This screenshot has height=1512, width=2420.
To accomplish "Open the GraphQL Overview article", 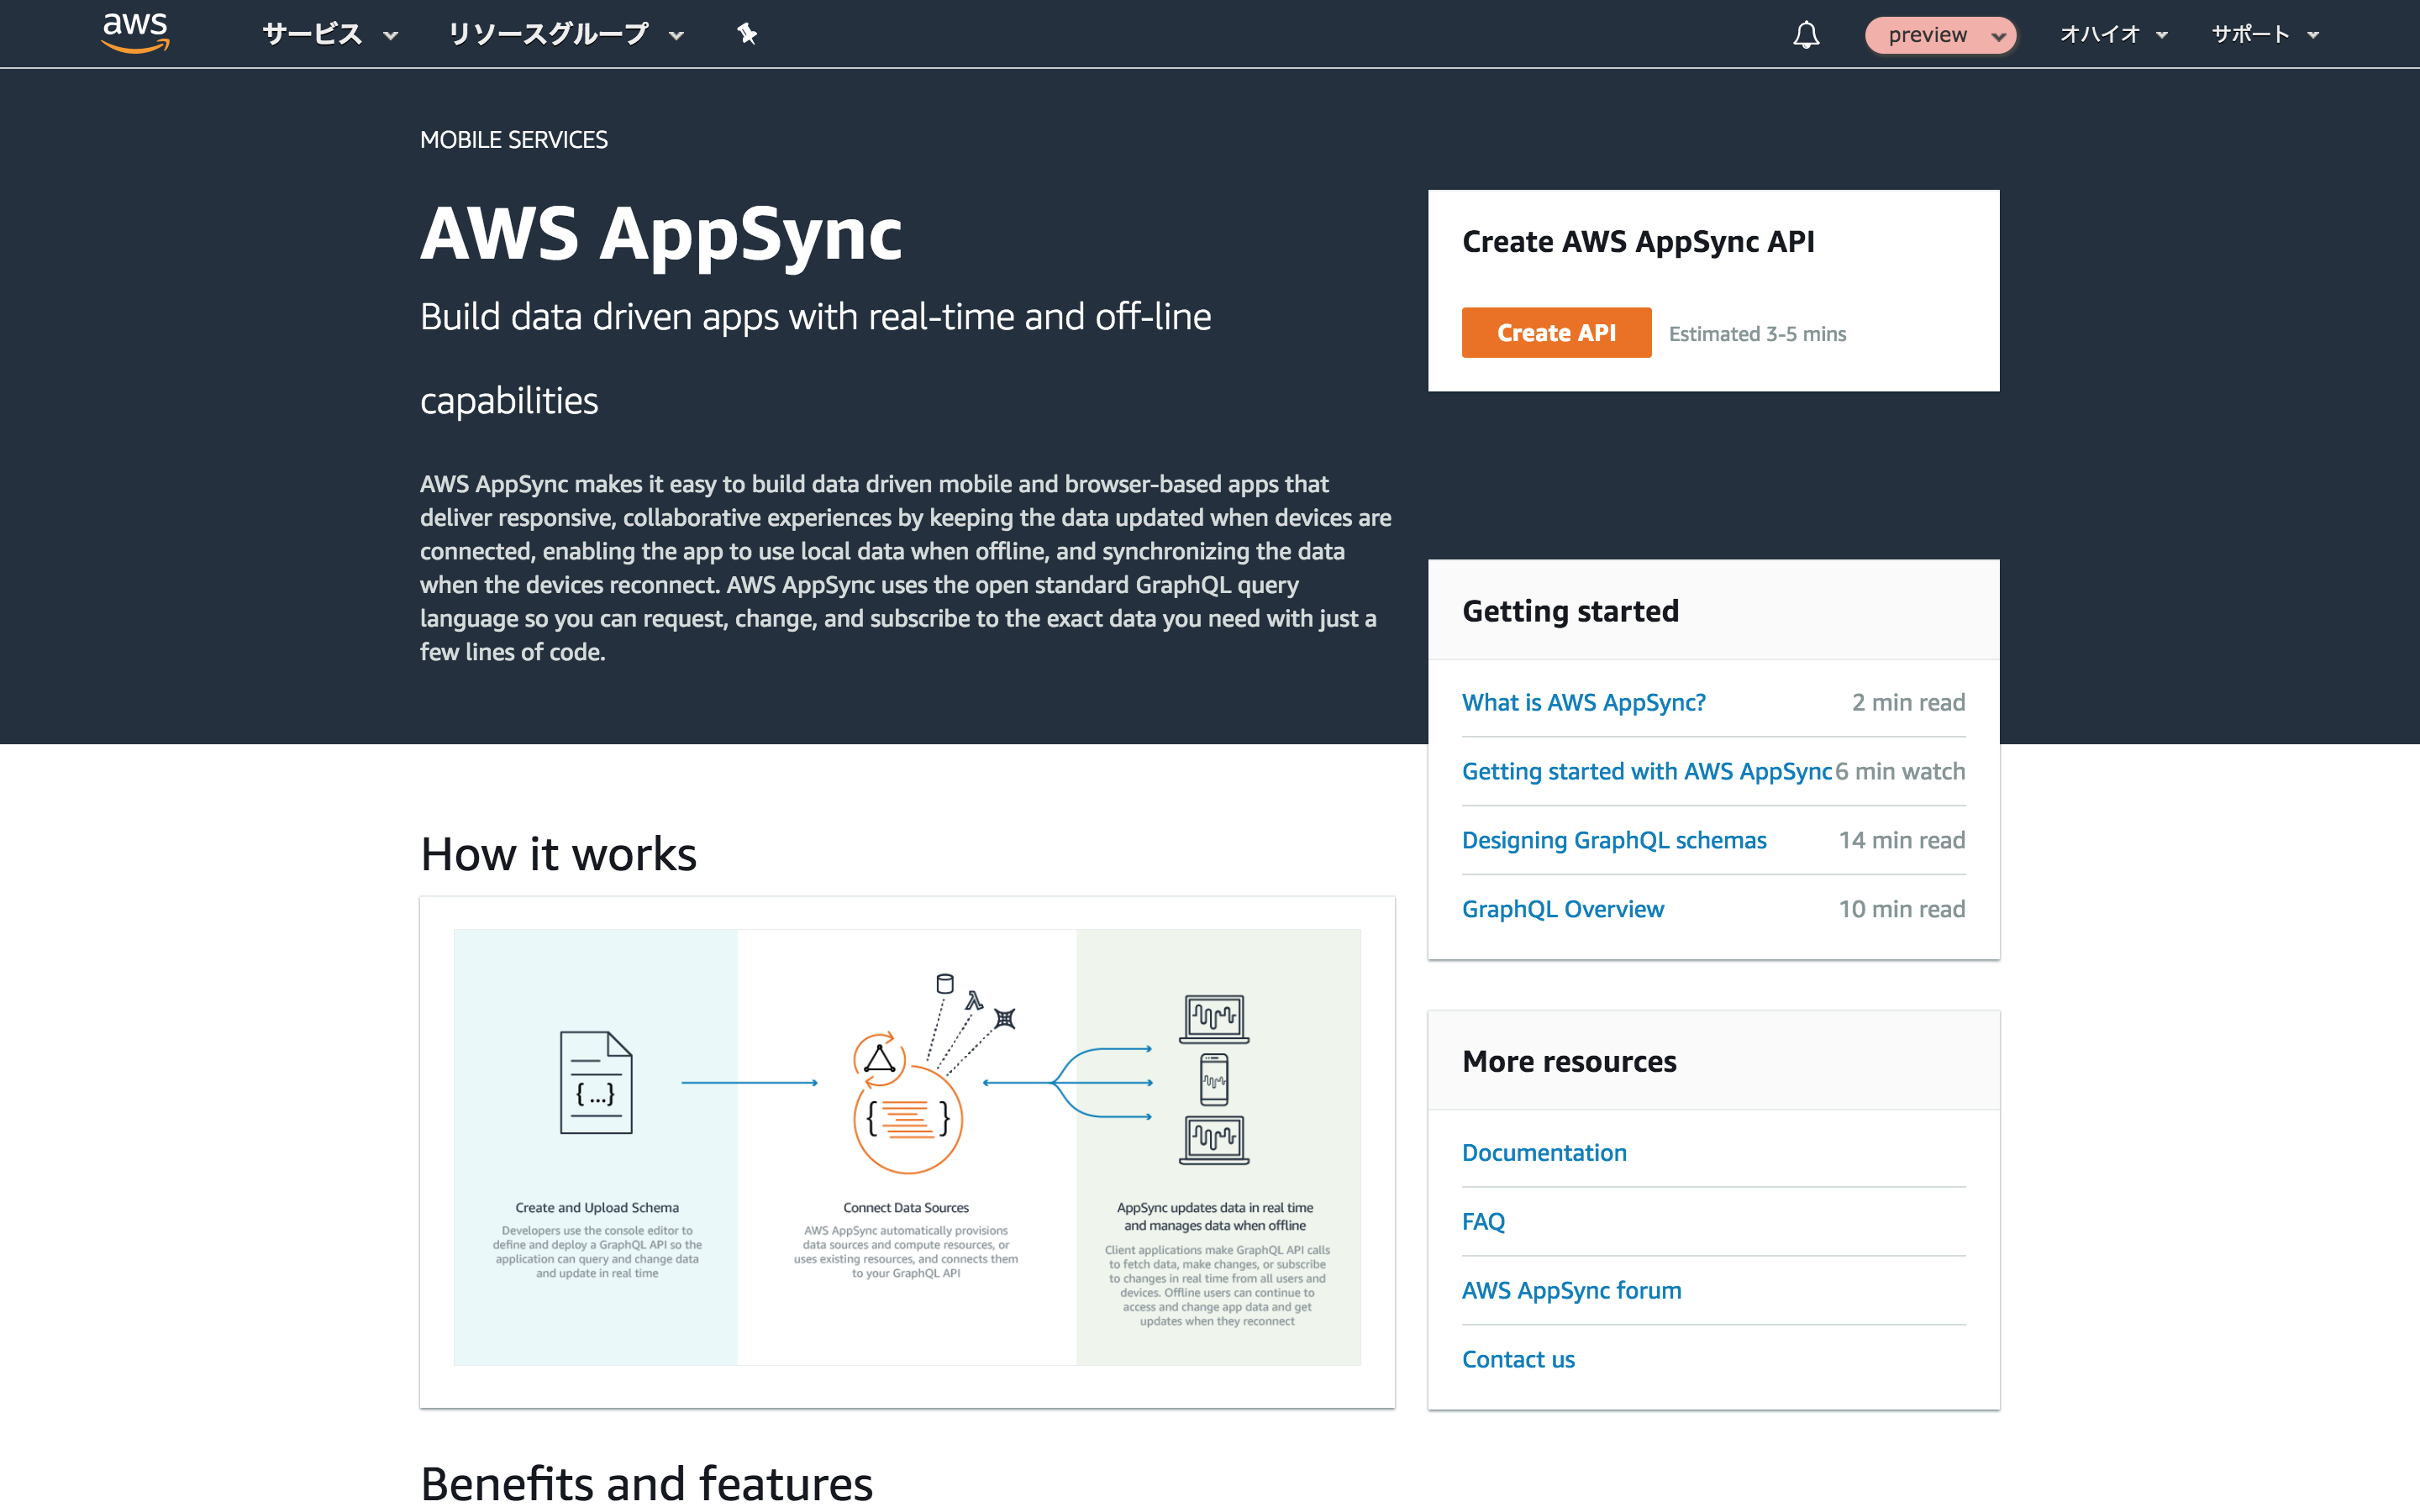I will [x=1563, y=908].
